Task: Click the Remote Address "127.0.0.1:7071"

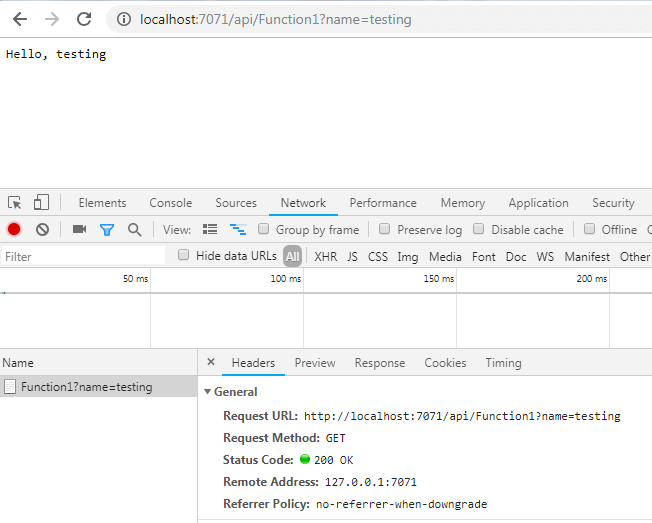Action: pyautogui.click(x=370, y=482)
